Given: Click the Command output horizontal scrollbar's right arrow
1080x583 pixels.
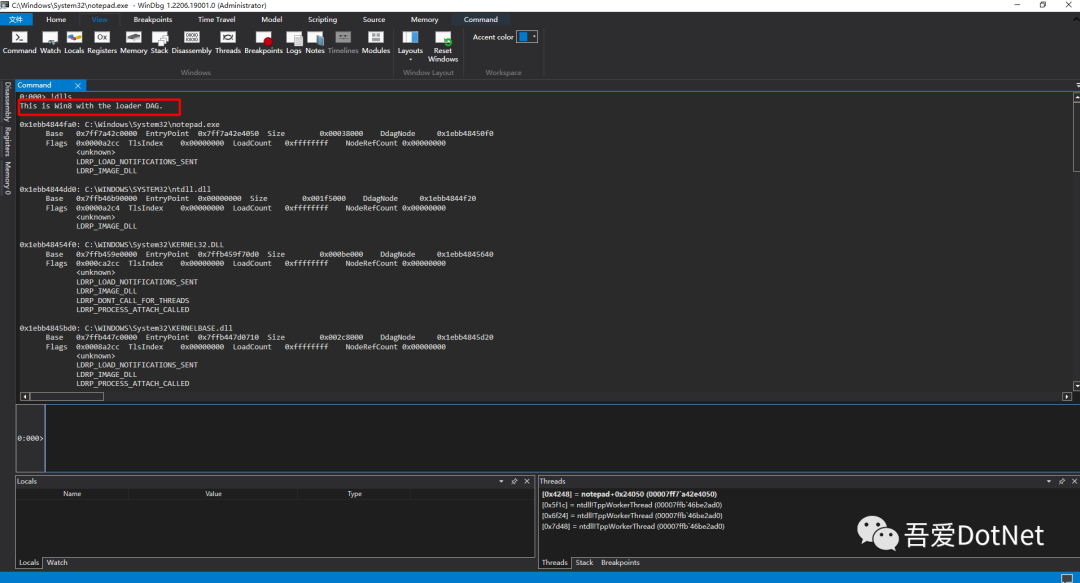Looking at the screenshot, I should tap(1067, 396).
